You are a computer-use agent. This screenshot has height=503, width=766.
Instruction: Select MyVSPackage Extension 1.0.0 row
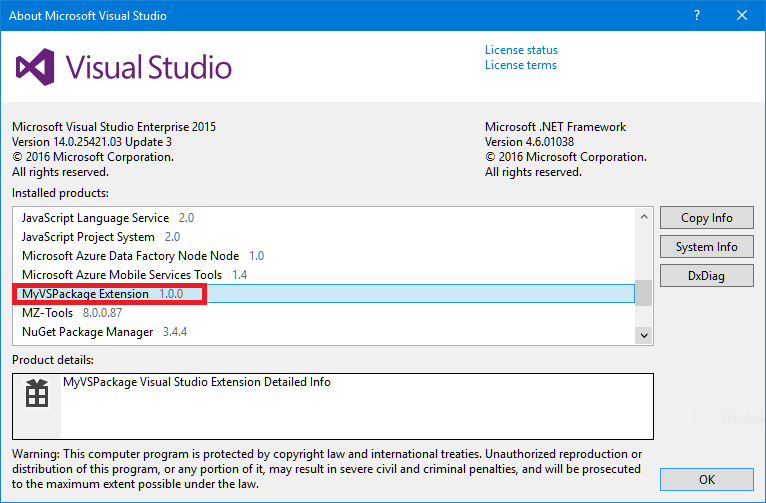tap(324, 294)
